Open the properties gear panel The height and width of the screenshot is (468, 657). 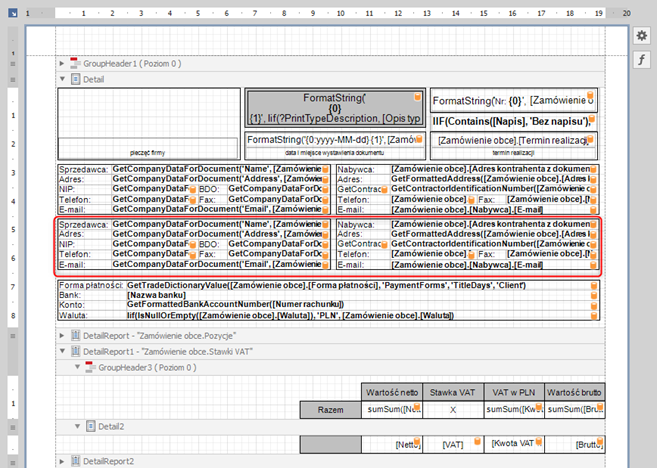[x=641, y=36]
